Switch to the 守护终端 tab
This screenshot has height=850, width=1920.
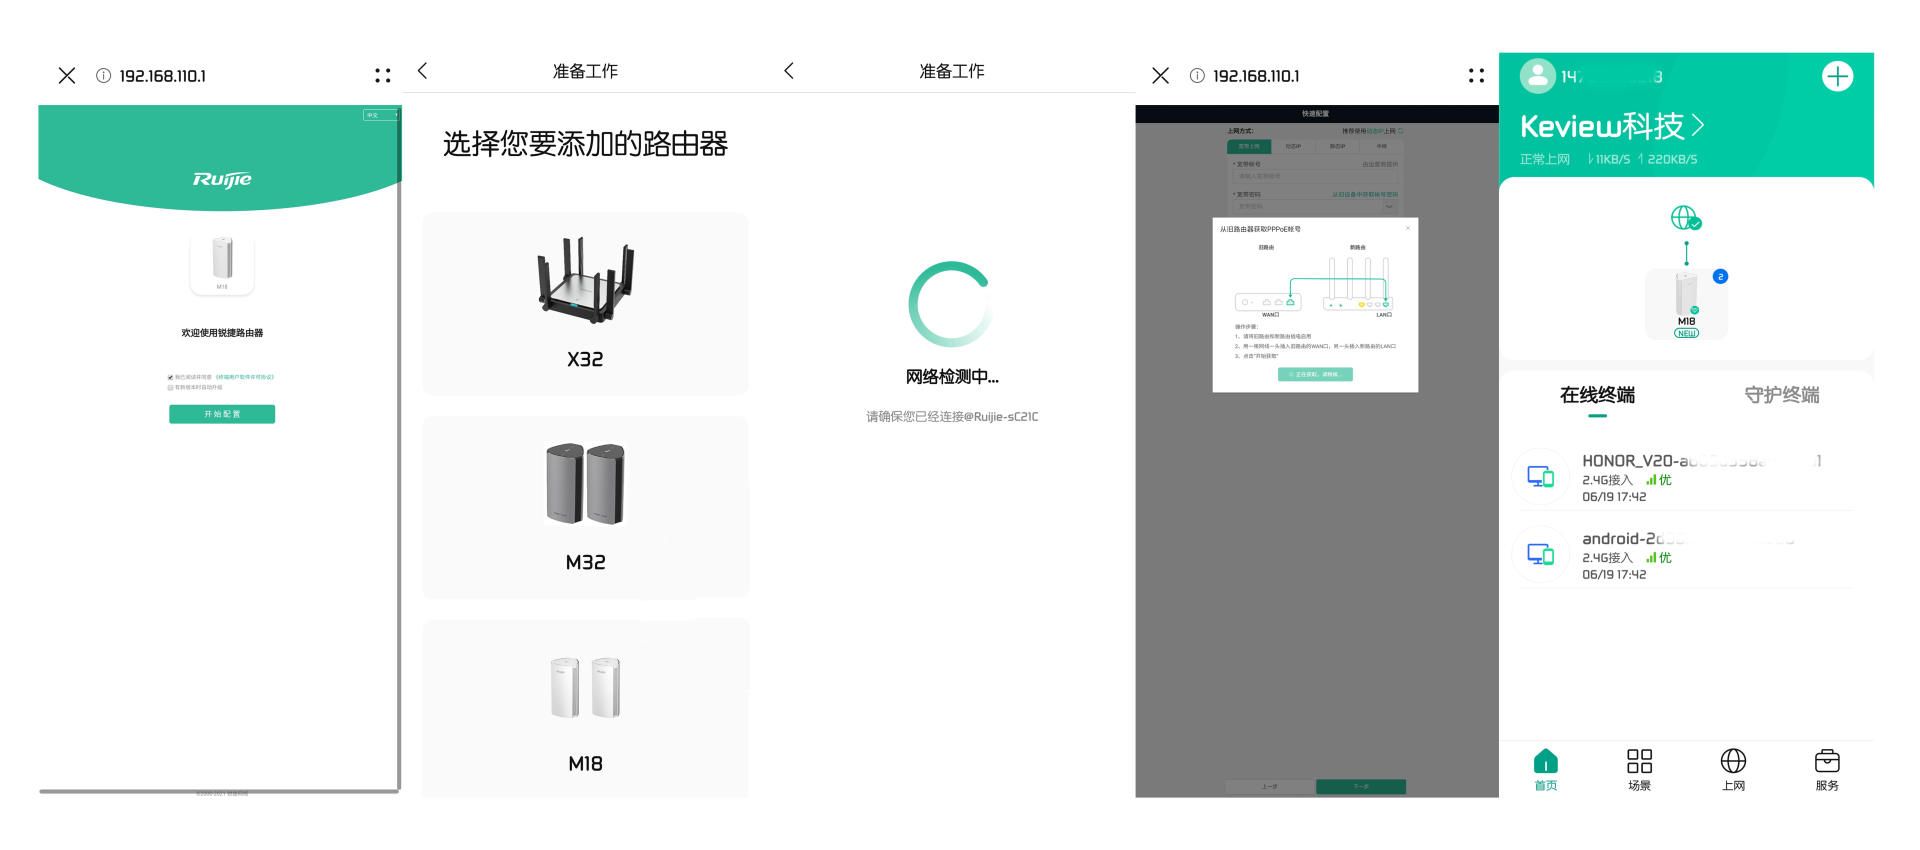pyautogui.click(x=1781, y=395)
